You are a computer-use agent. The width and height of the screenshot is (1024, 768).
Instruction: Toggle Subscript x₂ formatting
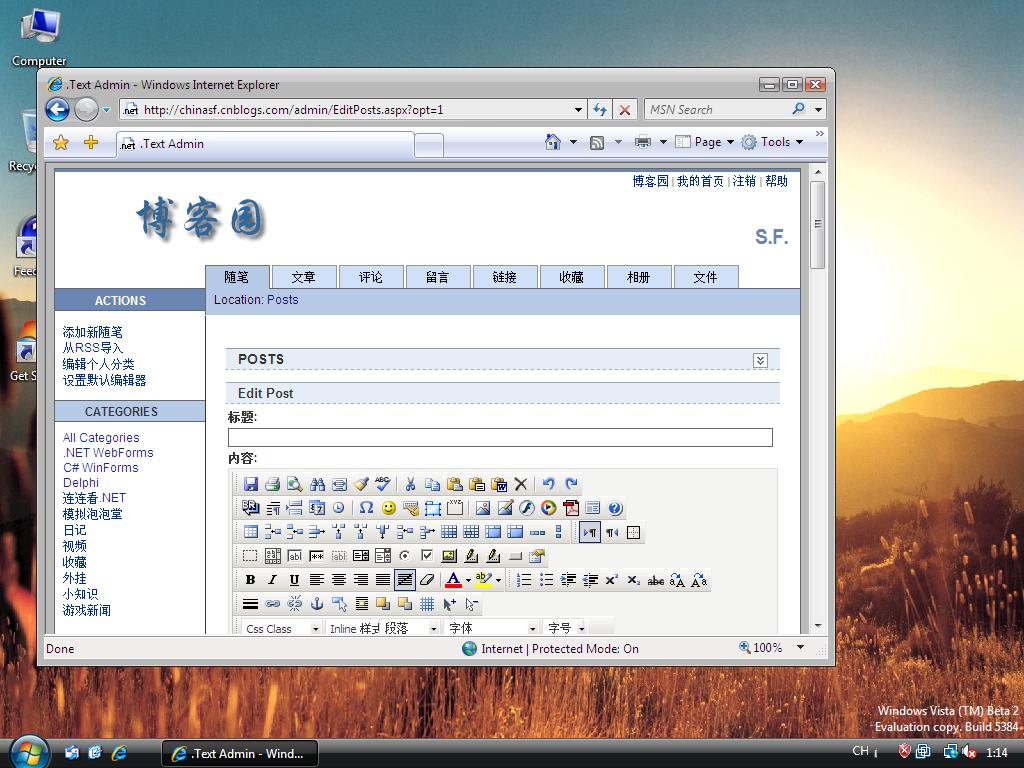click(x=633, y=580)
